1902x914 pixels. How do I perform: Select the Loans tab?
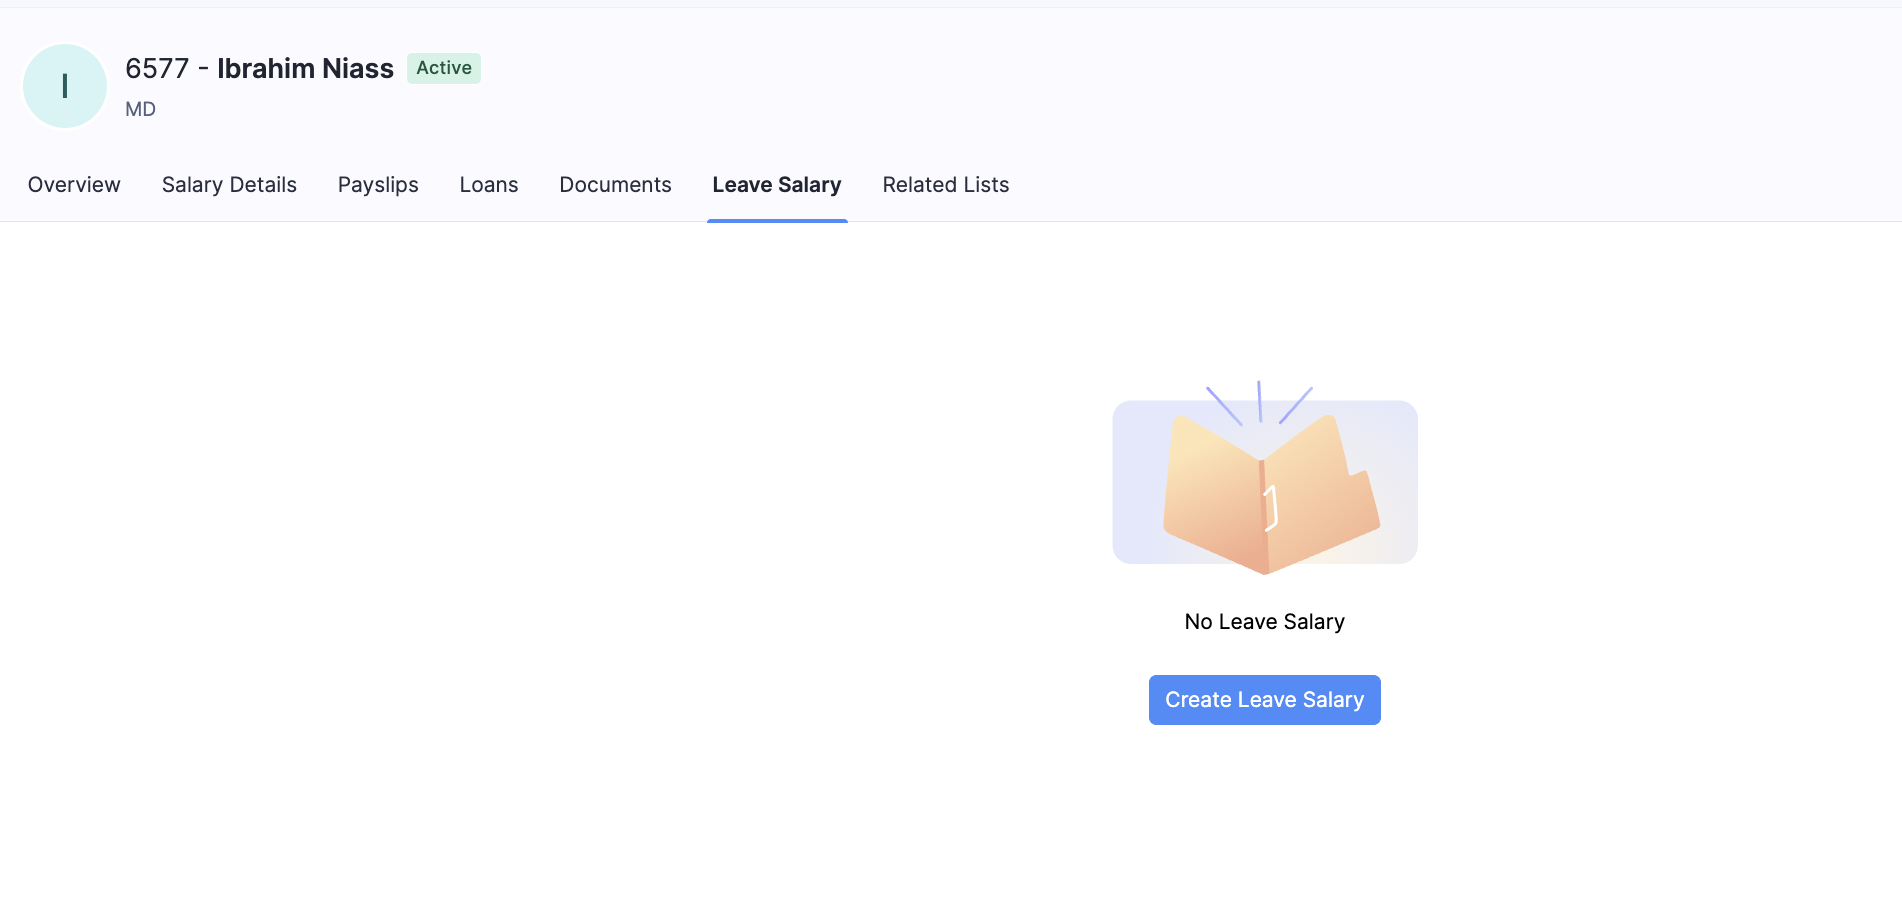pyautogui.click(x=488, y=185)
